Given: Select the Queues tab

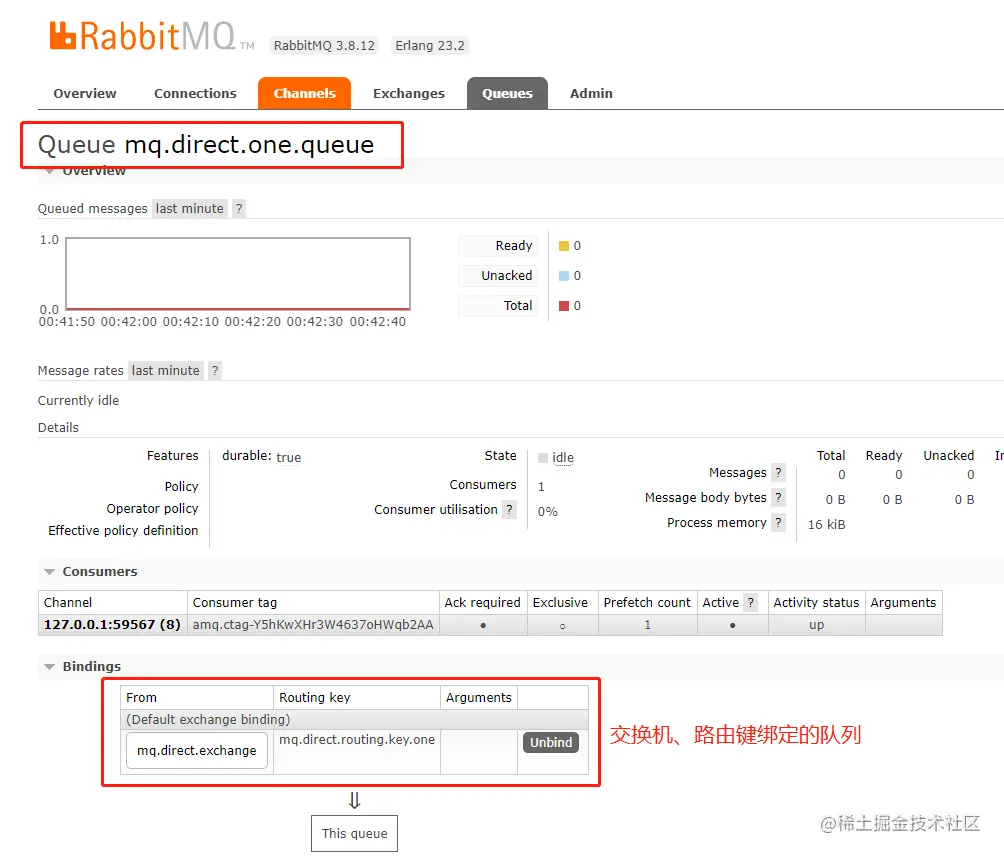Looking at the screenshot, I should pos(507,94).
